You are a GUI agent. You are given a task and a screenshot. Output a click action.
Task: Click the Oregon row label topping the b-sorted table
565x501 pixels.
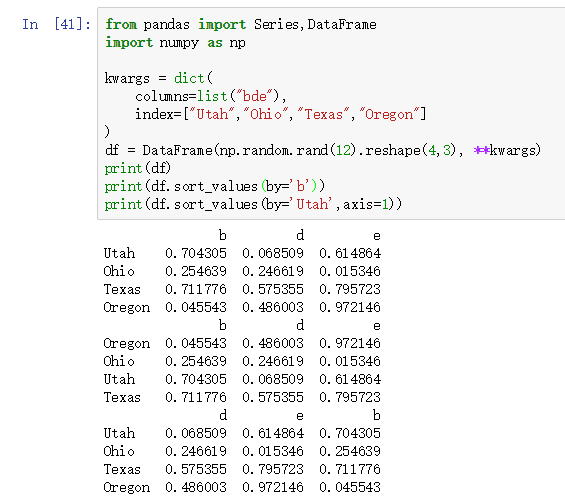(126, 343)
